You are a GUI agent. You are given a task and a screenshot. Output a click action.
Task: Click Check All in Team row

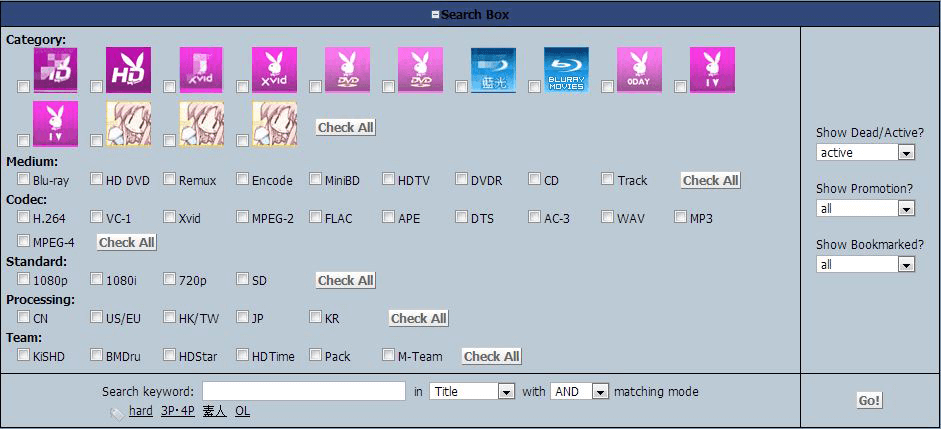coord(492,356)
